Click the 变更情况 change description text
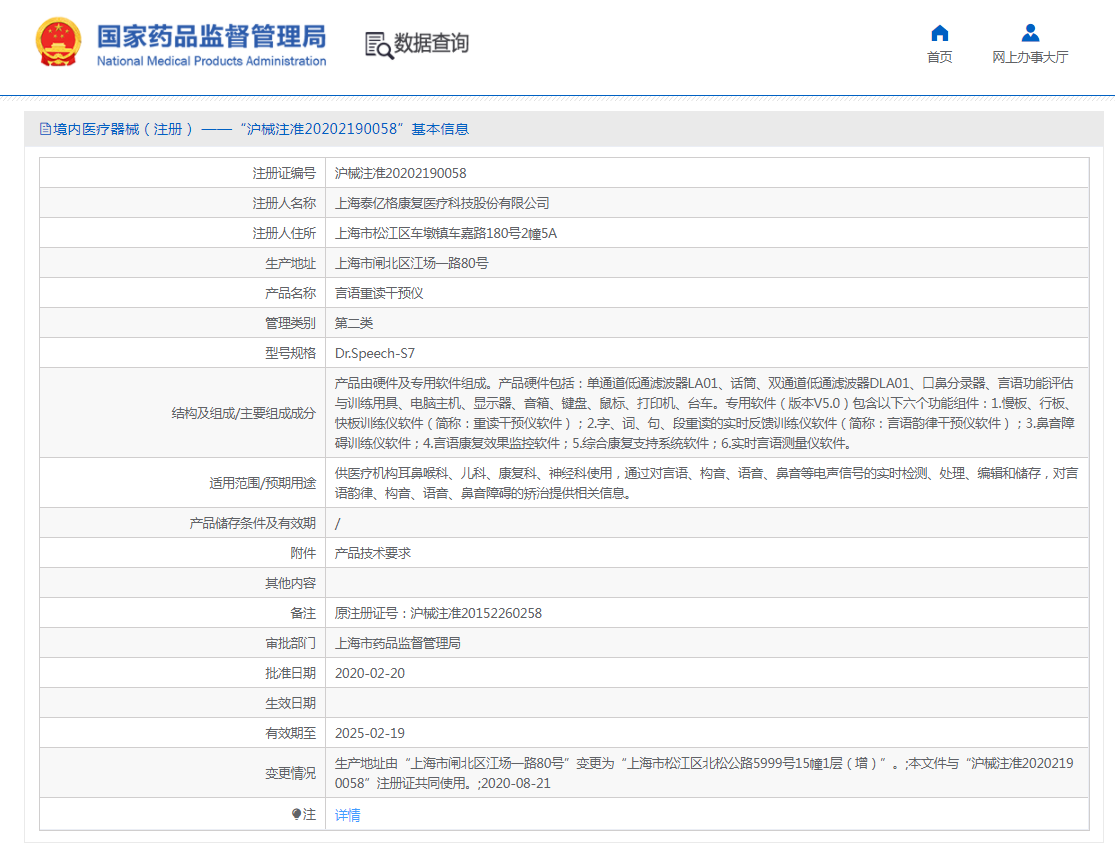The image size is (1115, 855). coord(704,773)
